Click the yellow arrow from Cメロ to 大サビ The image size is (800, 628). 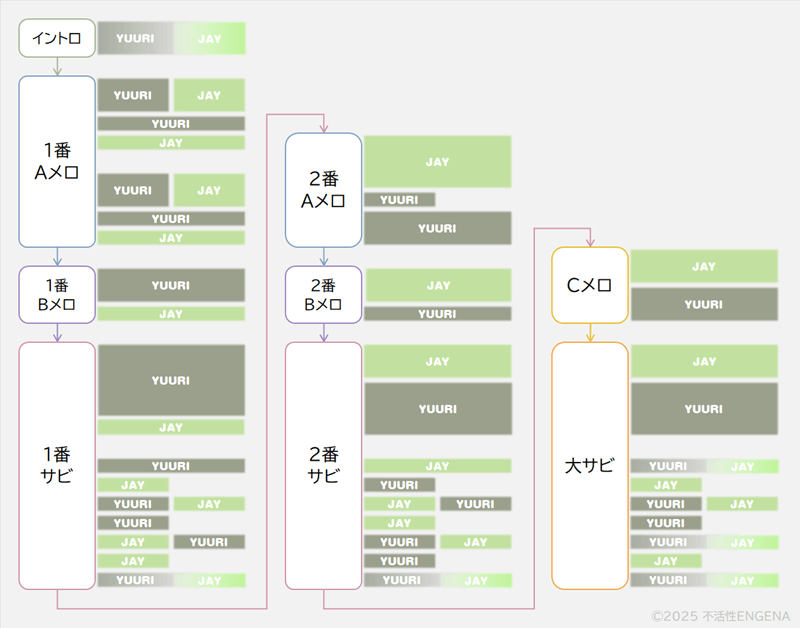(x=590, y=333)
